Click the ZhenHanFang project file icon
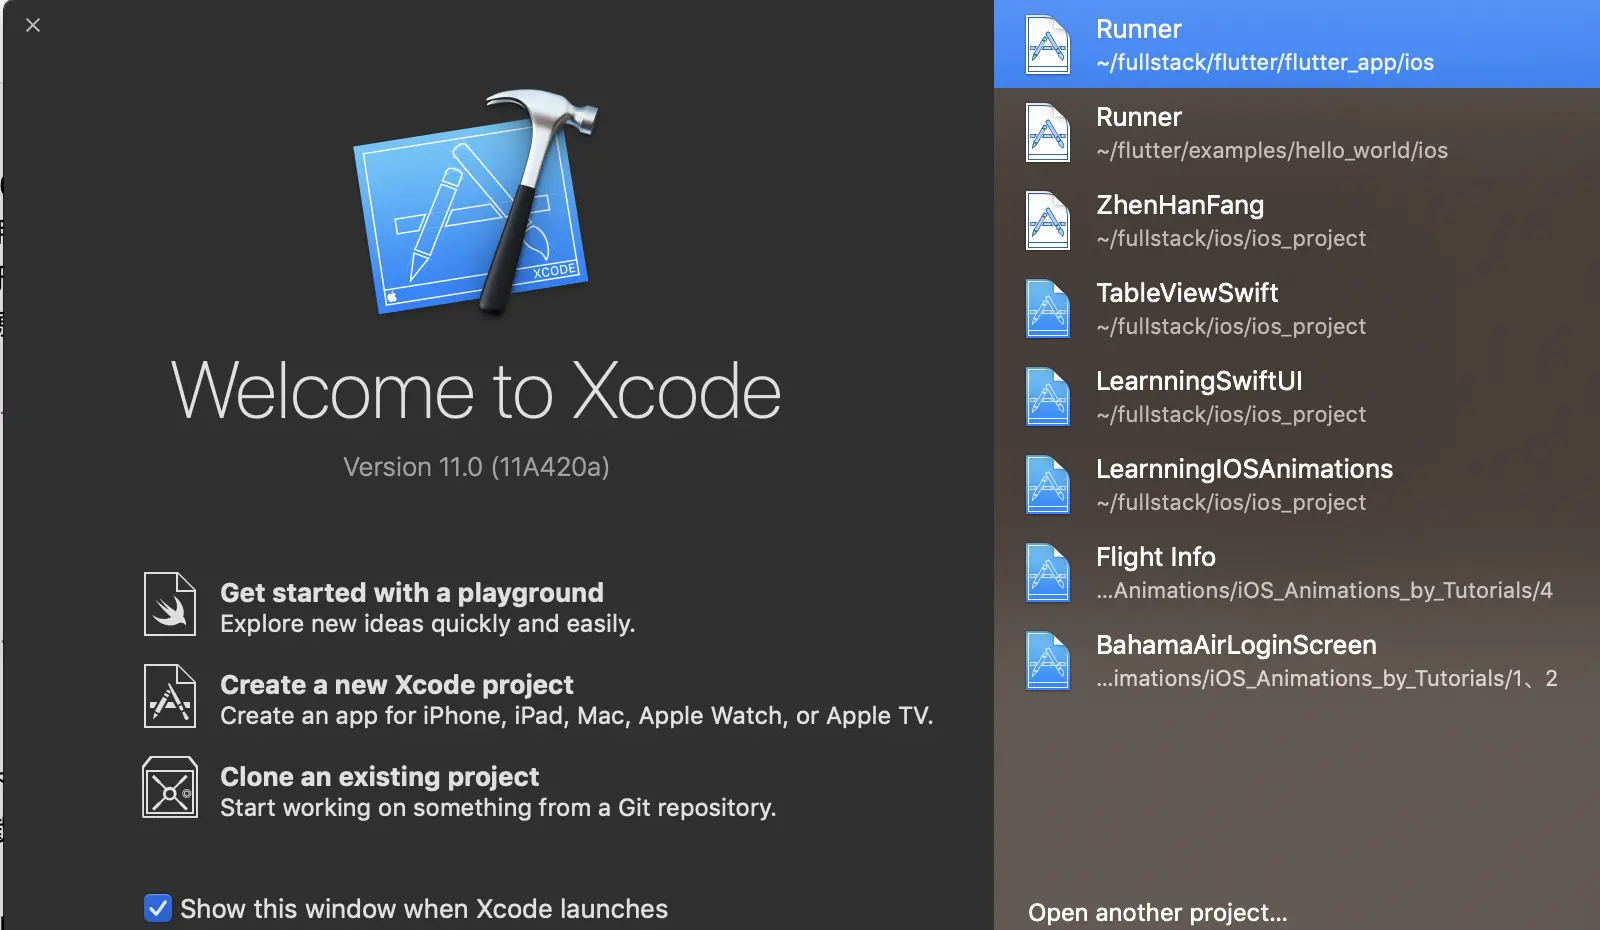 (1048, 221)
